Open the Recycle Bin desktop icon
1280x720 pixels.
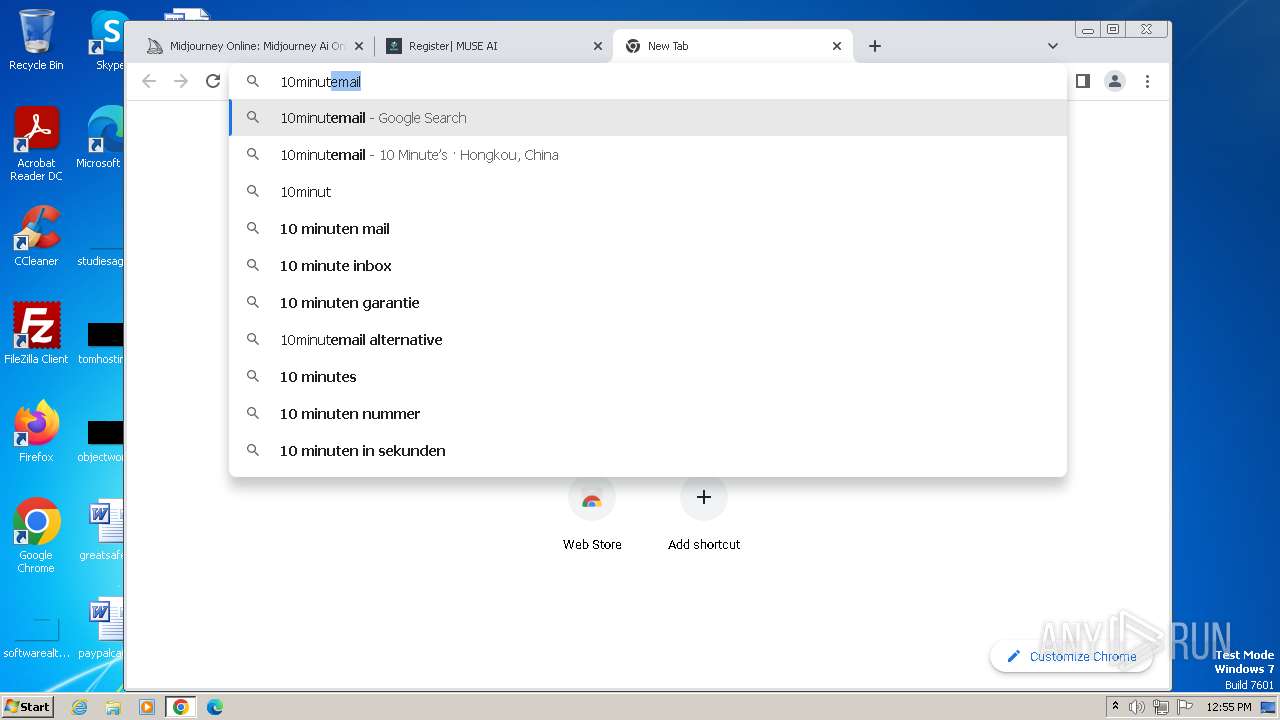[x=36, y=40]
